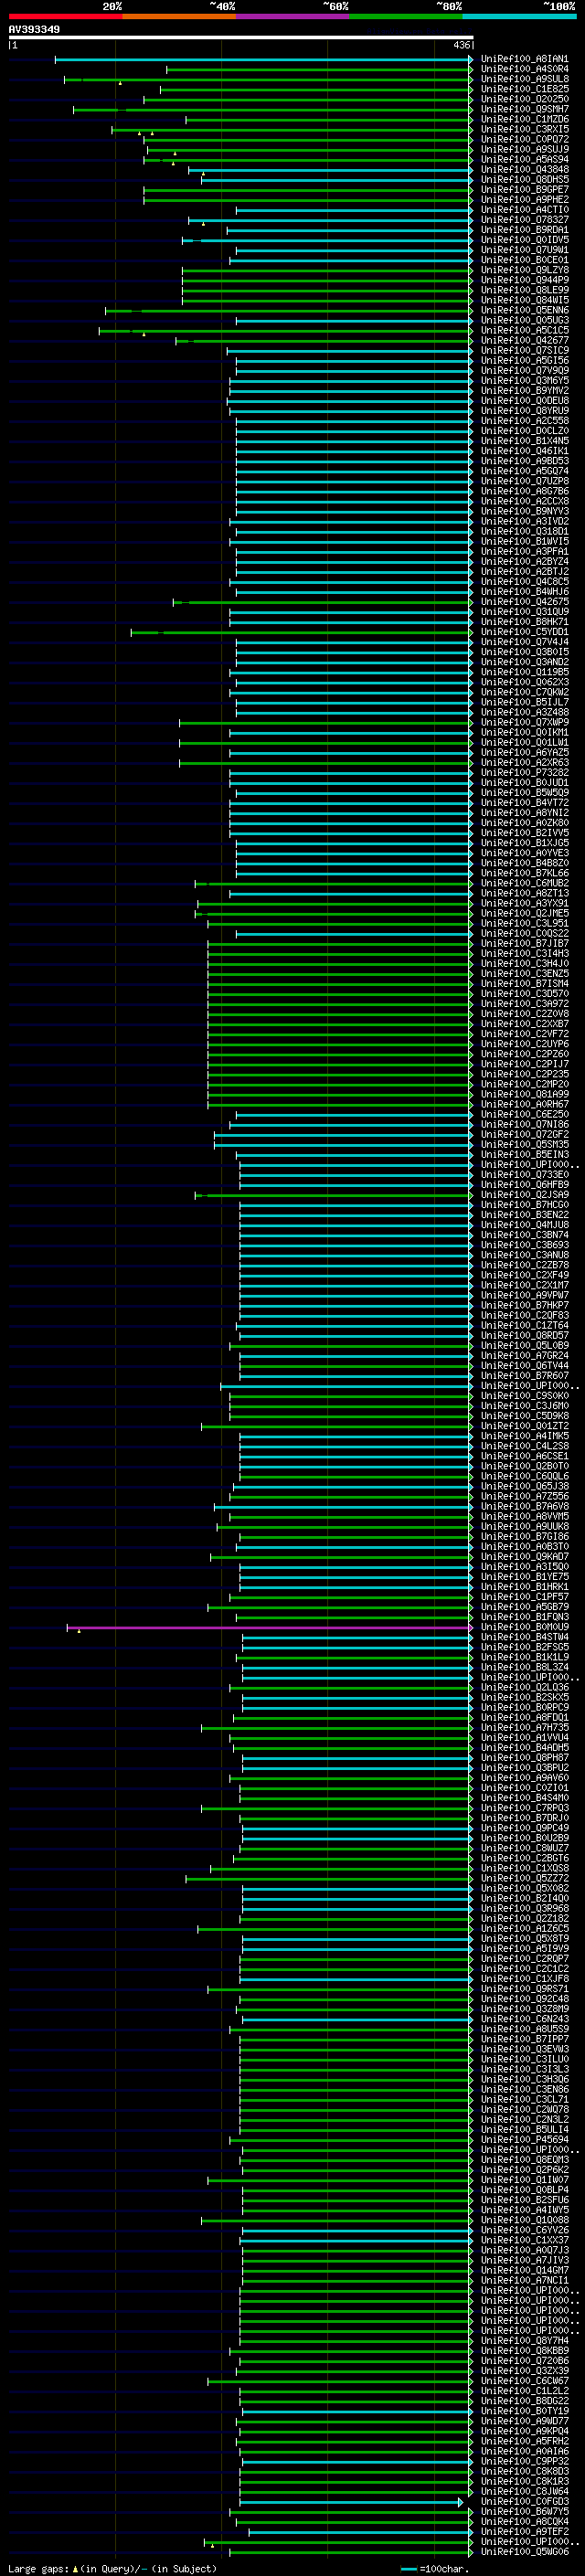Viewport: 585px width, 2576px height.
Task: Click the white query sequence bar
Action: tap(241, 38)
